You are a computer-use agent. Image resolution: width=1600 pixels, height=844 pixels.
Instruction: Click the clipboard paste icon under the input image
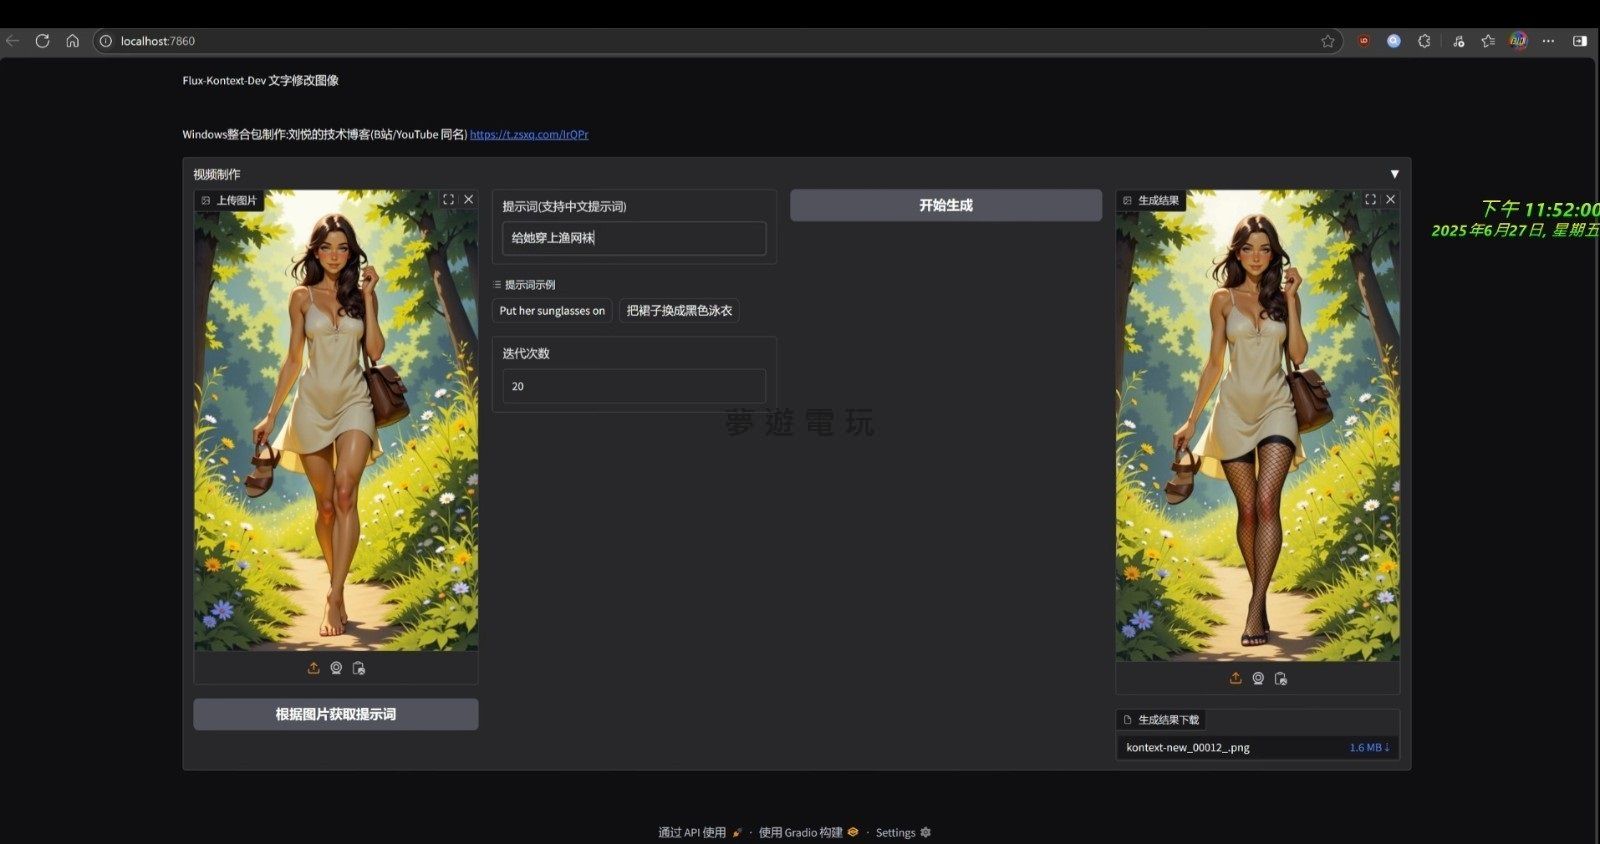pyautogui.click(x=359, y=668)
